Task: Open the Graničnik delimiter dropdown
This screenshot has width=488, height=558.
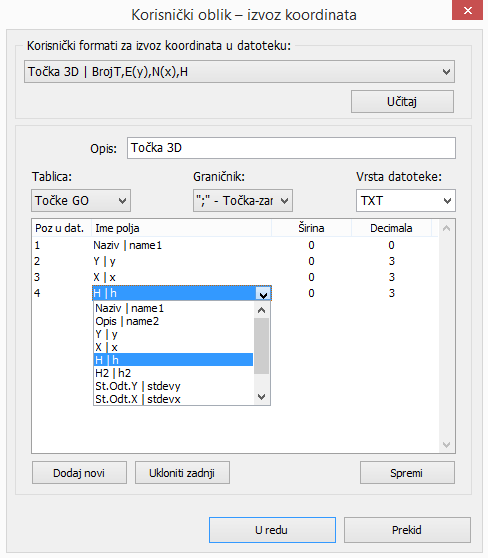Action: [243, 201]
